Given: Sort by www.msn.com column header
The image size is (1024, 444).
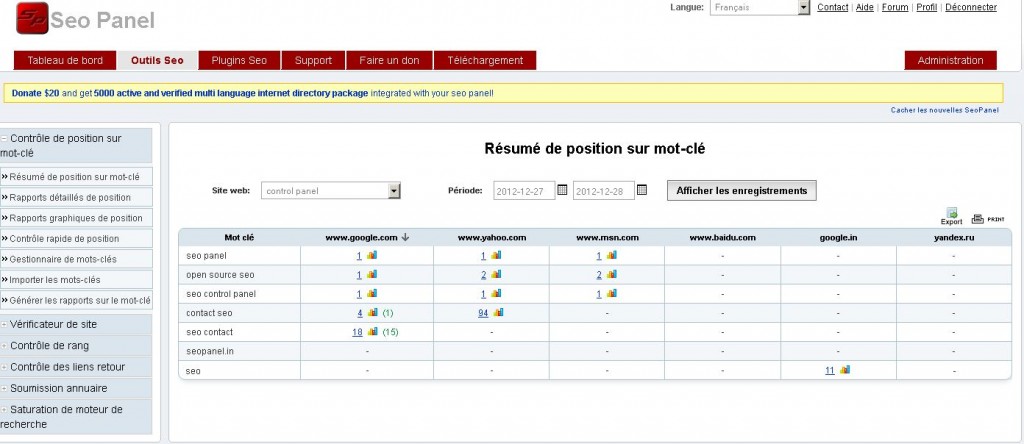Looking at the screenshot, I should 607,238.
